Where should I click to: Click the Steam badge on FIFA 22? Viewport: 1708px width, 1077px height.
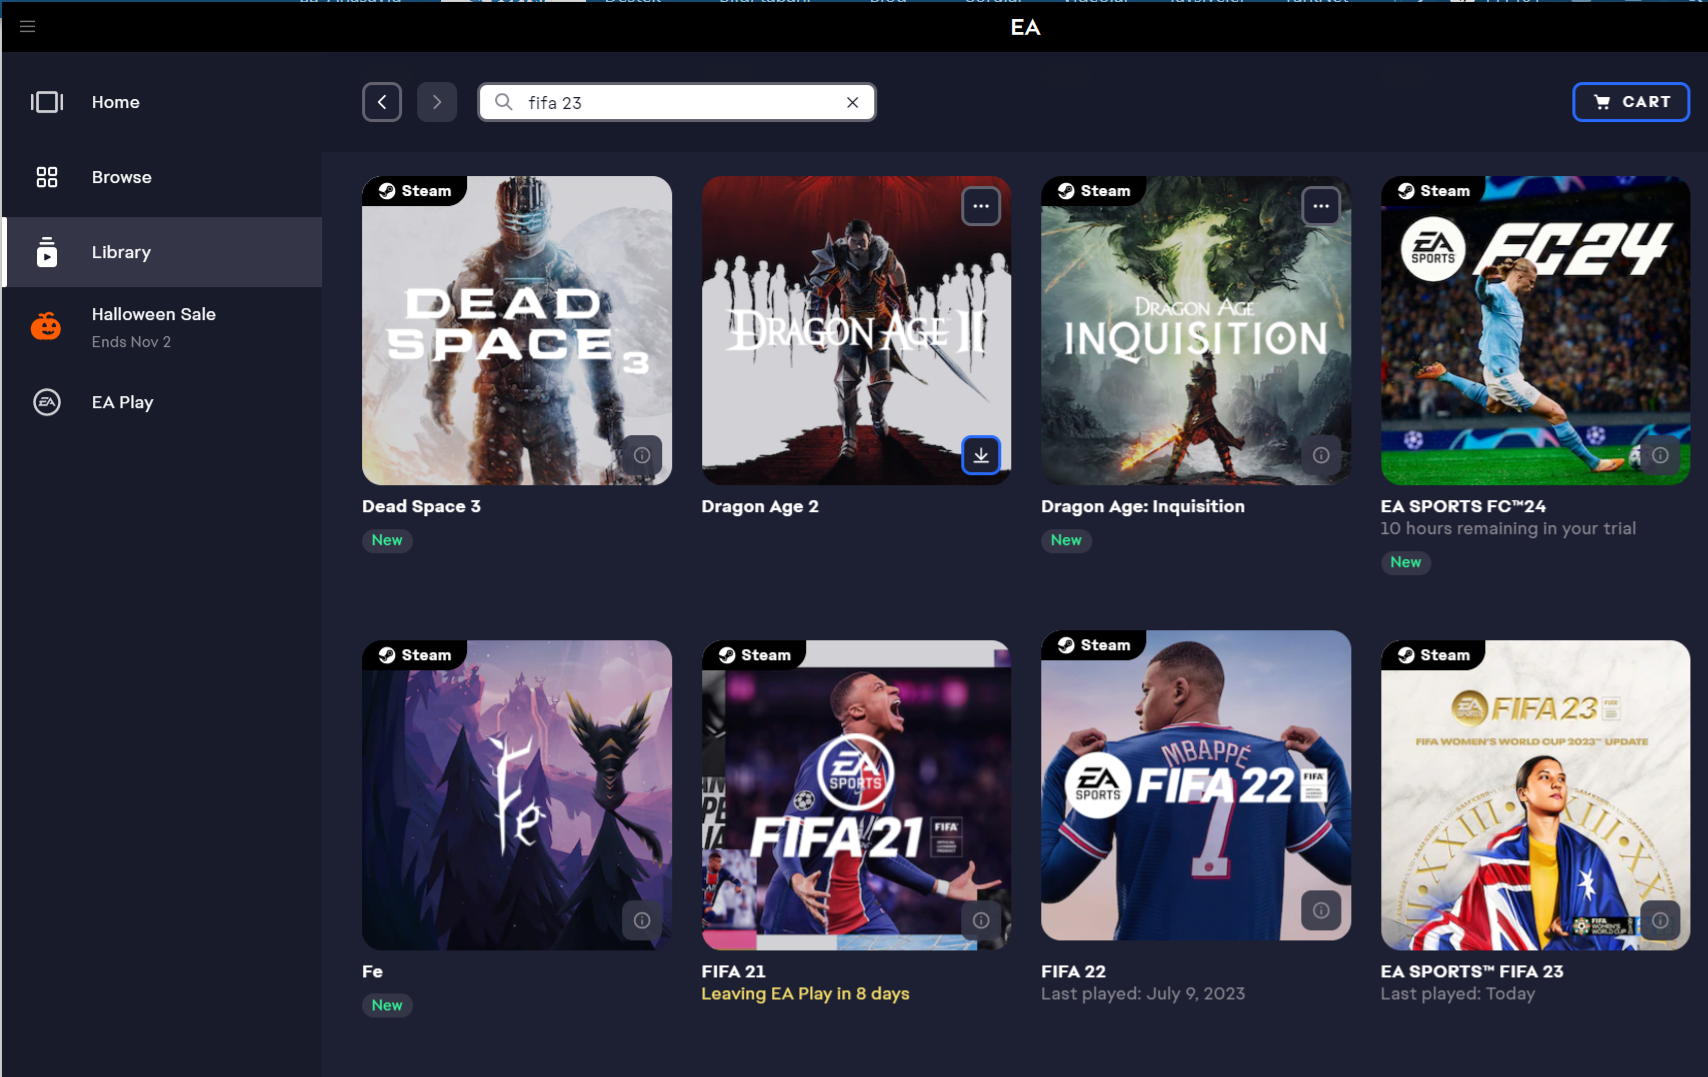point(1094,645)
